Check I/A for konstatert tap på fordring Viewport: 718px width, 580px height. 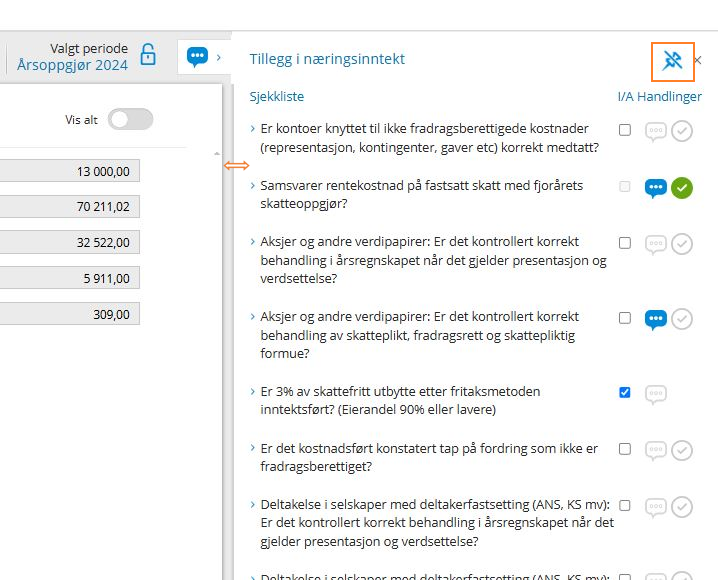click(625, 449)
